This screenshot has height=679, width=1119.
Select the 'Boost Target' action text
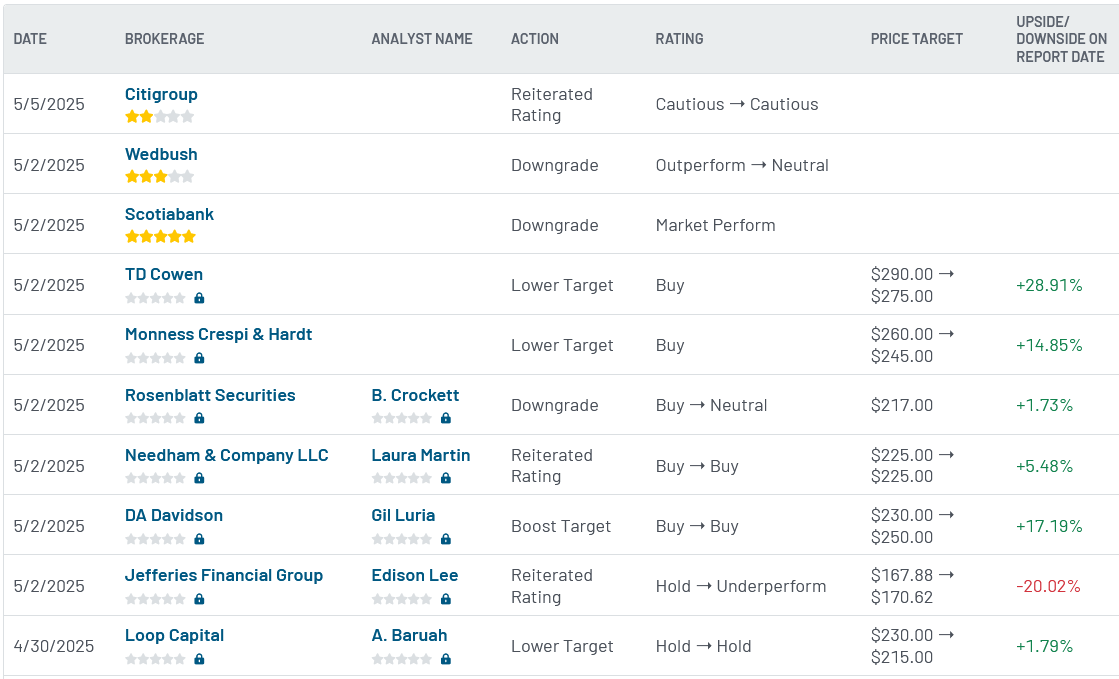coord(561,526)
